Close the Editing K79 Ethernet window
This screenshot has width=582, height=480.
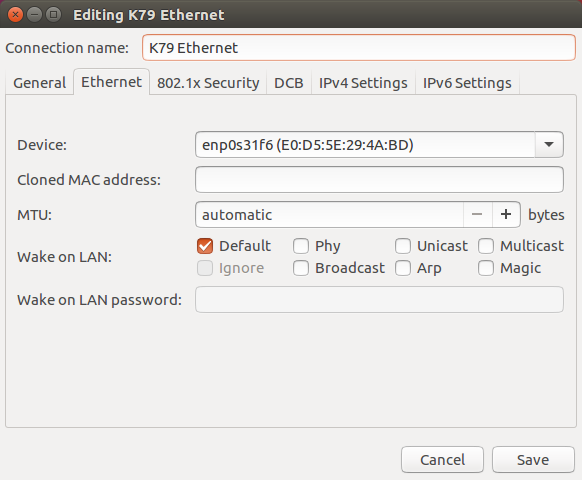click(15, 15)
